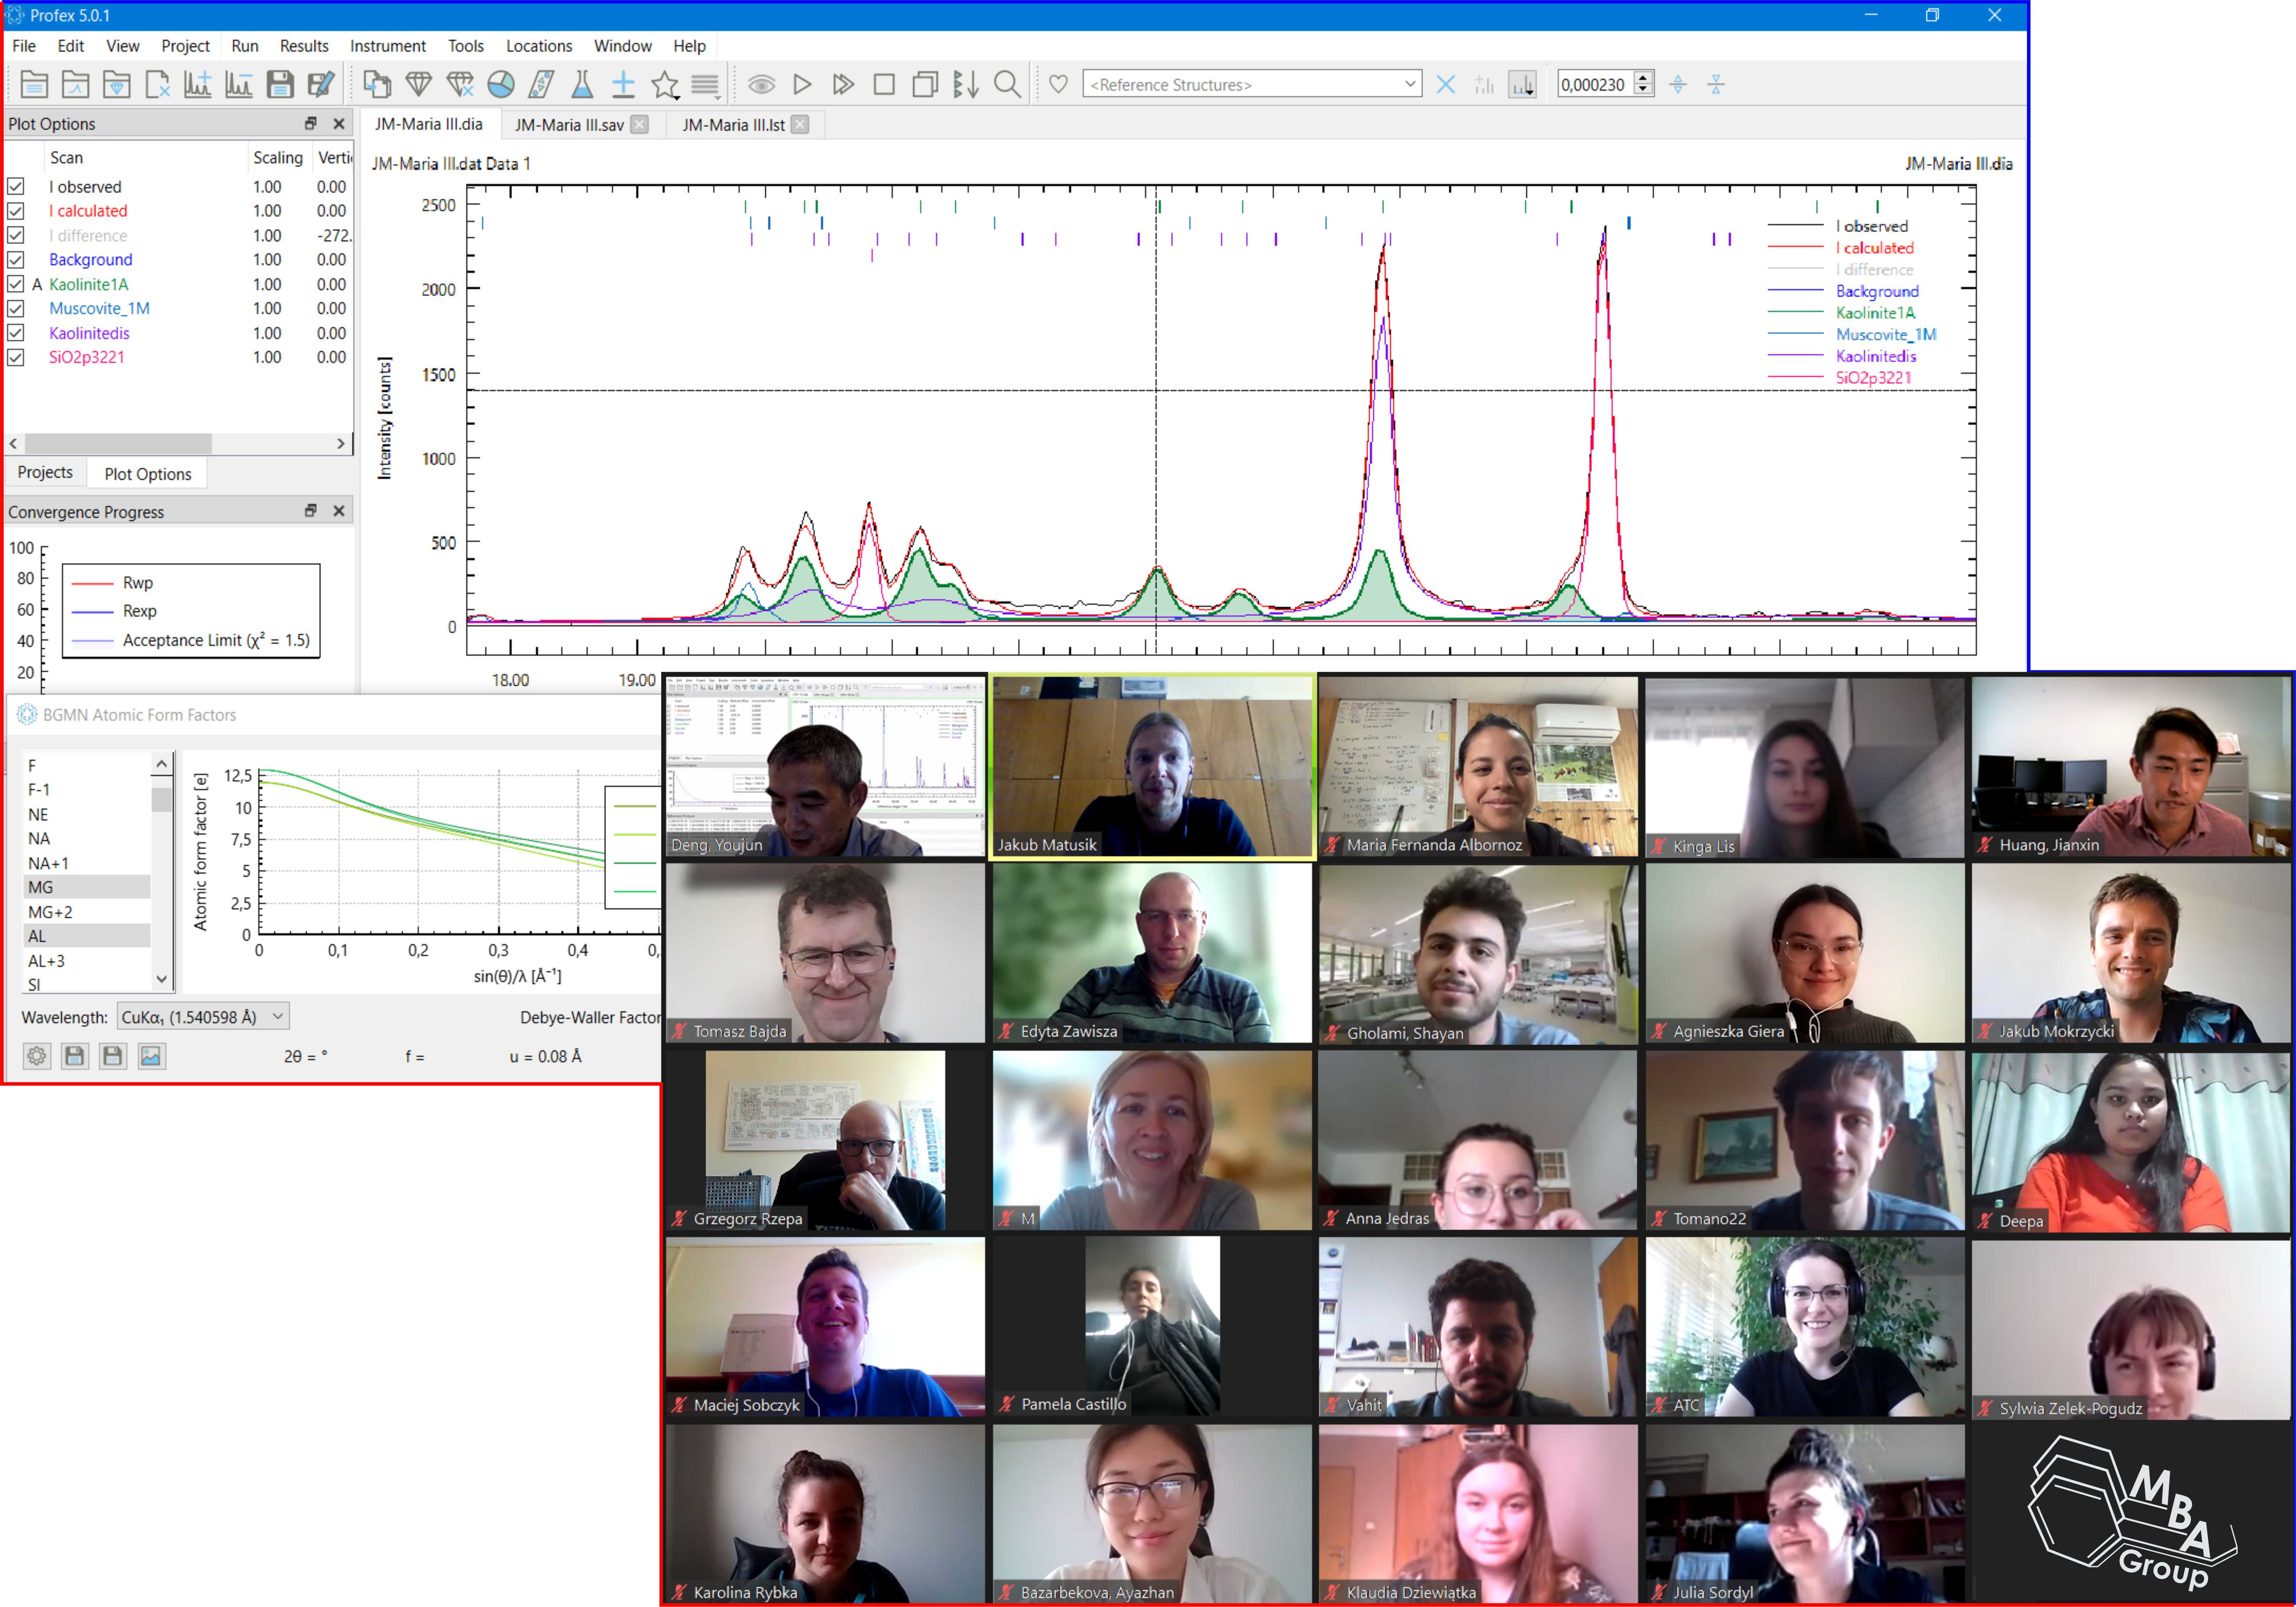Open the Project menu

click(x=185, y=46)
